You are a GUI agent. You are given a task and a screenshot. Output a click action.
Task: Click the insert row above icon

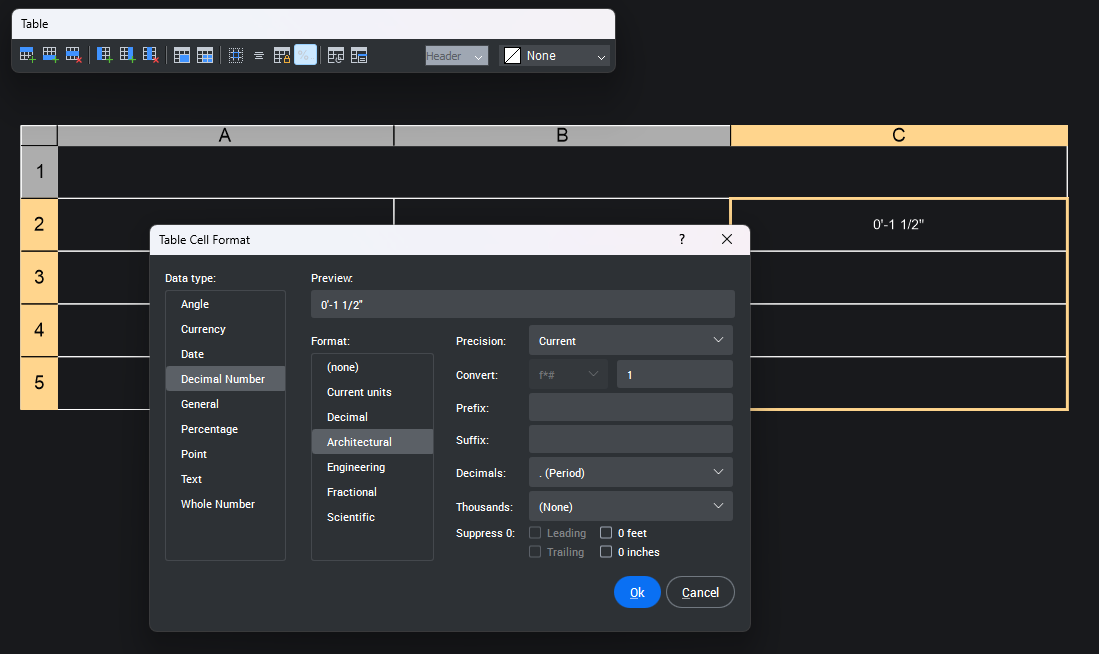pos(27,56)
